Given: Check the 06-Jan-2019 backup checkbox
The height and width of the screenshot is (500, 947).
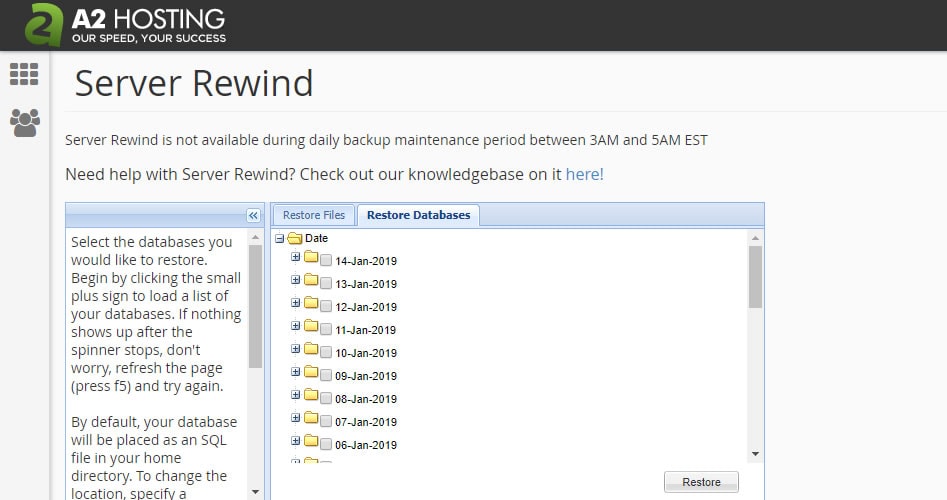Looking at the screenshot, I should click(326, 444).
